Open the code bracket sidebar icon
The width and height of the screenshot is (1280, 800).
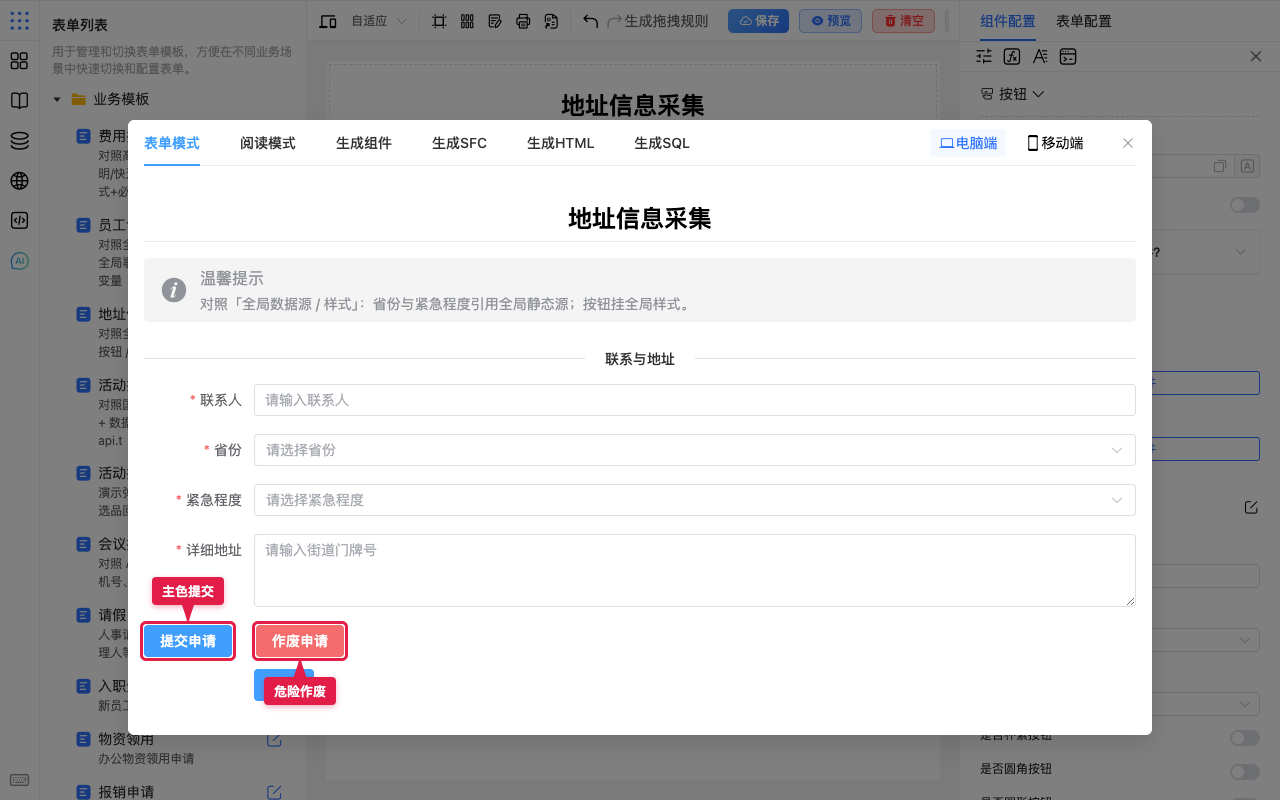(19, 221)
